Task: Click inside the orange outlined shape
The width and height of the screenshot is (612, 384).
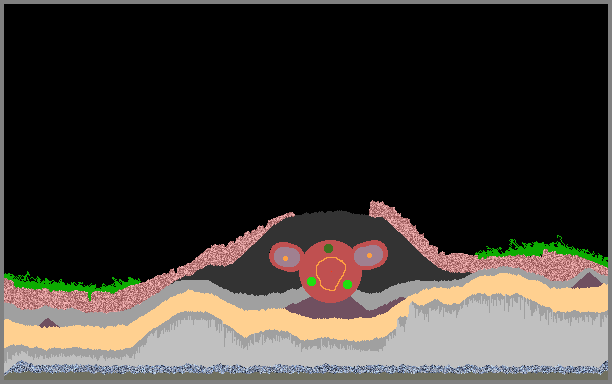Action: coord(331,274)
